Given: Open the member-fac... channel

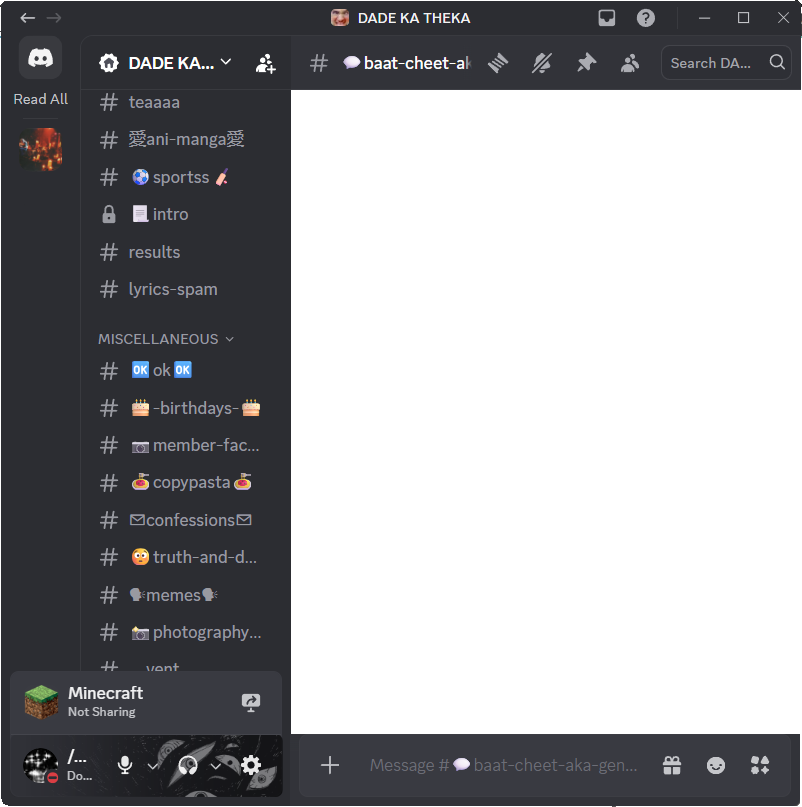Looking at the screenshot, I should tap(186, 445).
